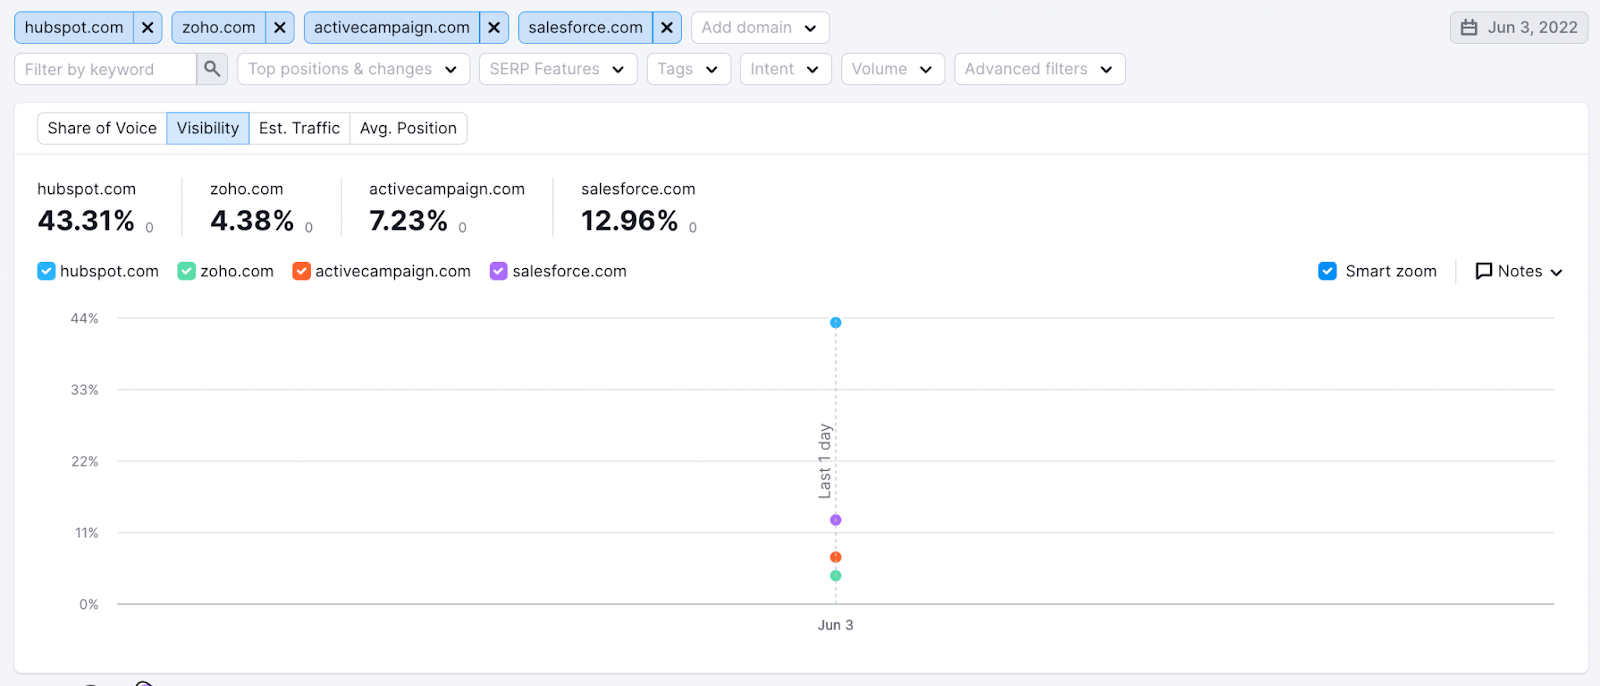Screen dimensions: 1600x686
Task: Open the Add domain dropdown
Action: tap(760, 28)
